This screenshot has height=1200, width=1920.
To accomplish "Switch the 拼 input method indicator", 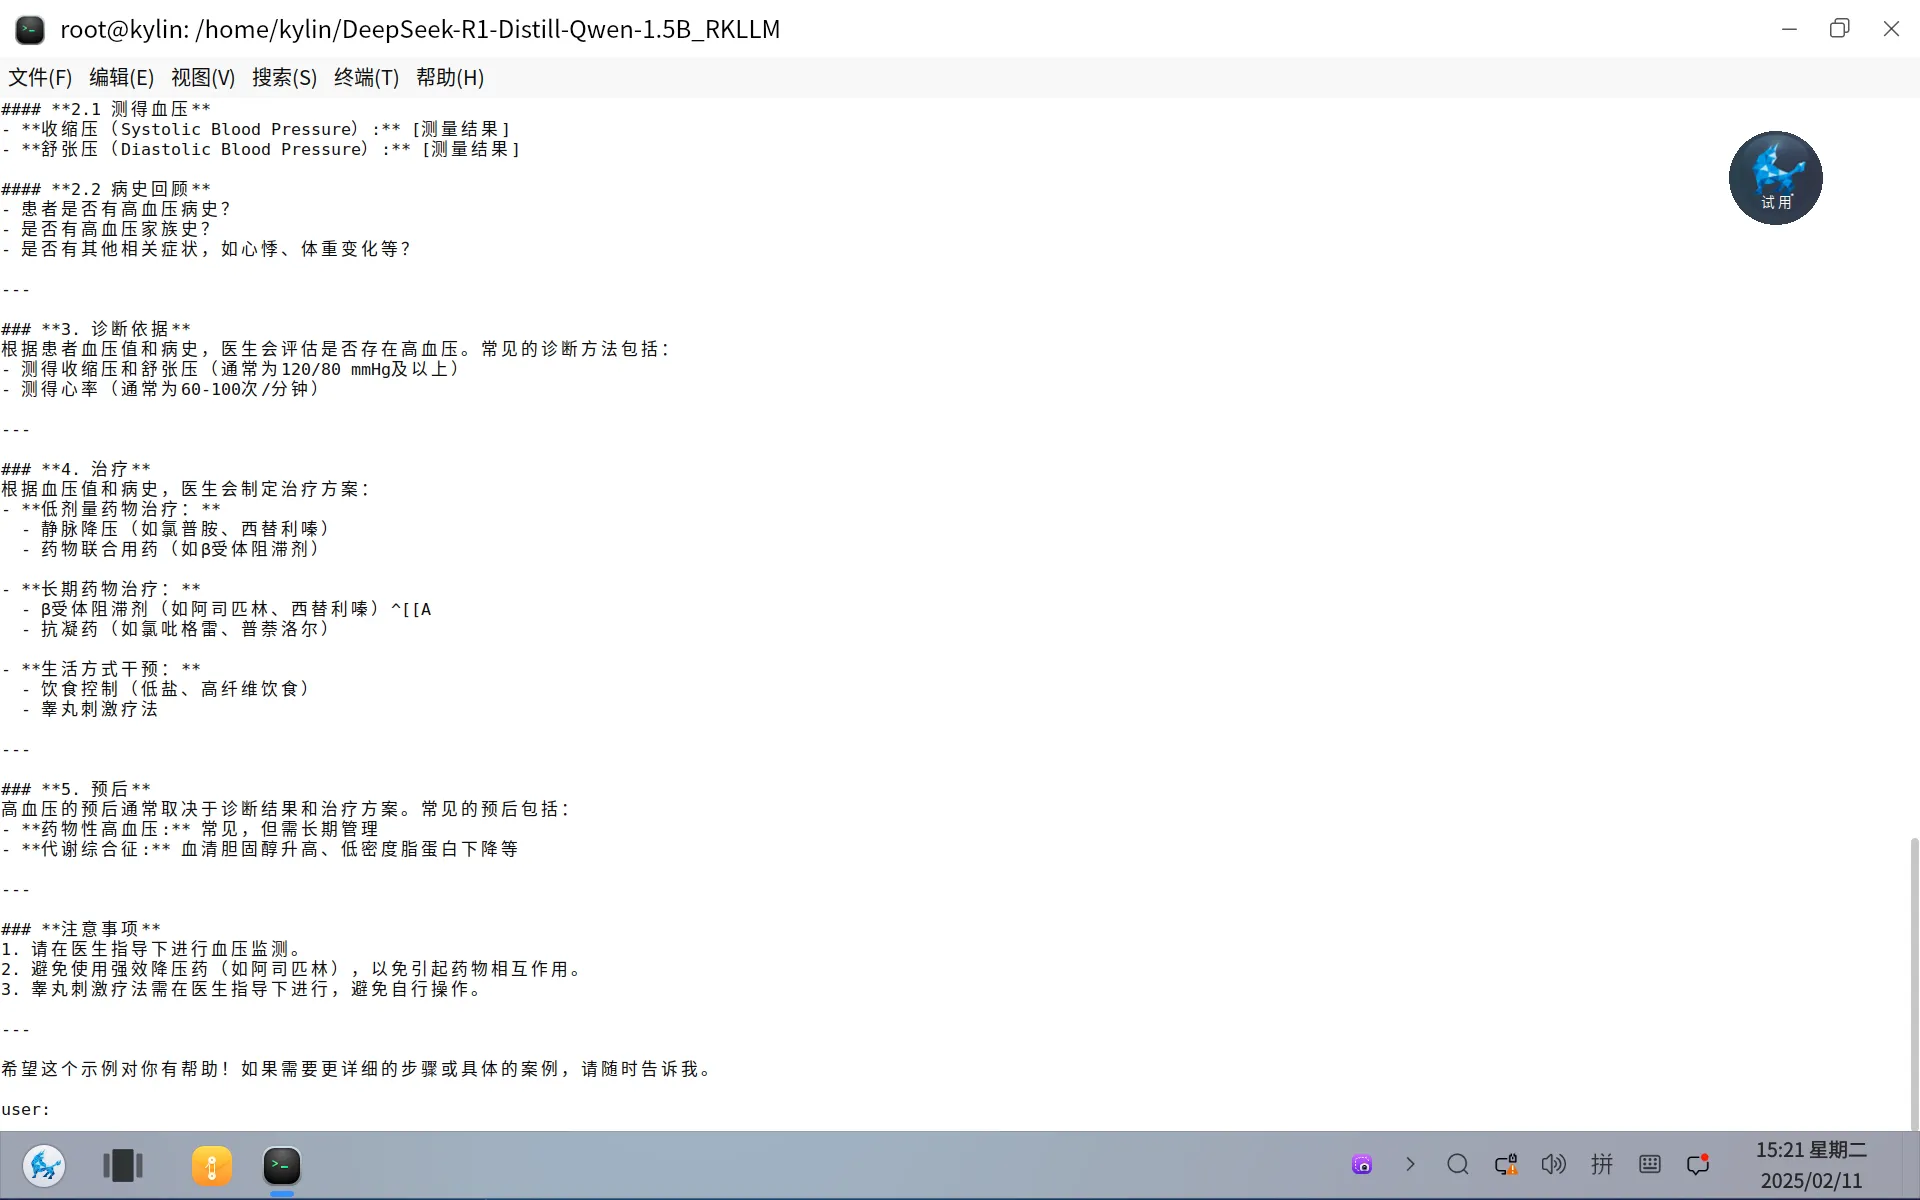I will click(x=1602, y=1164).
